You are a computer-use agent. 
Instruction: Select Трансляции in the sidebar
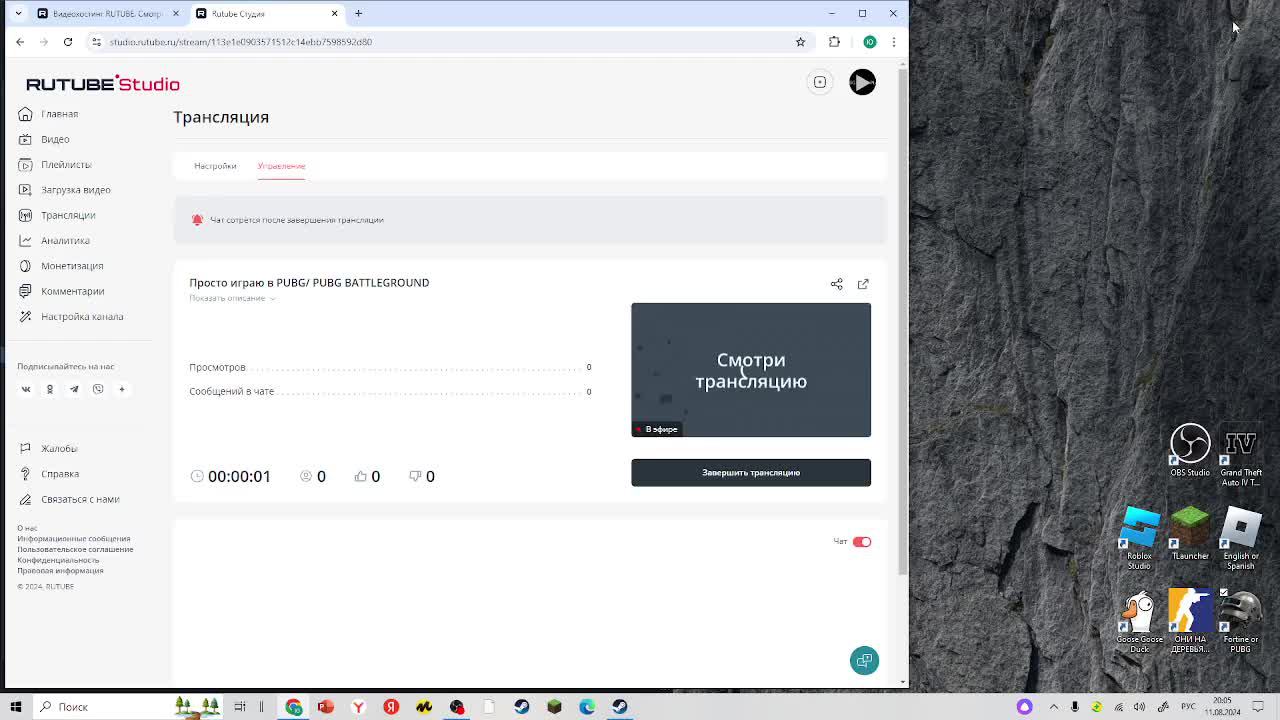pyautogui.click(x=57, y=215)
